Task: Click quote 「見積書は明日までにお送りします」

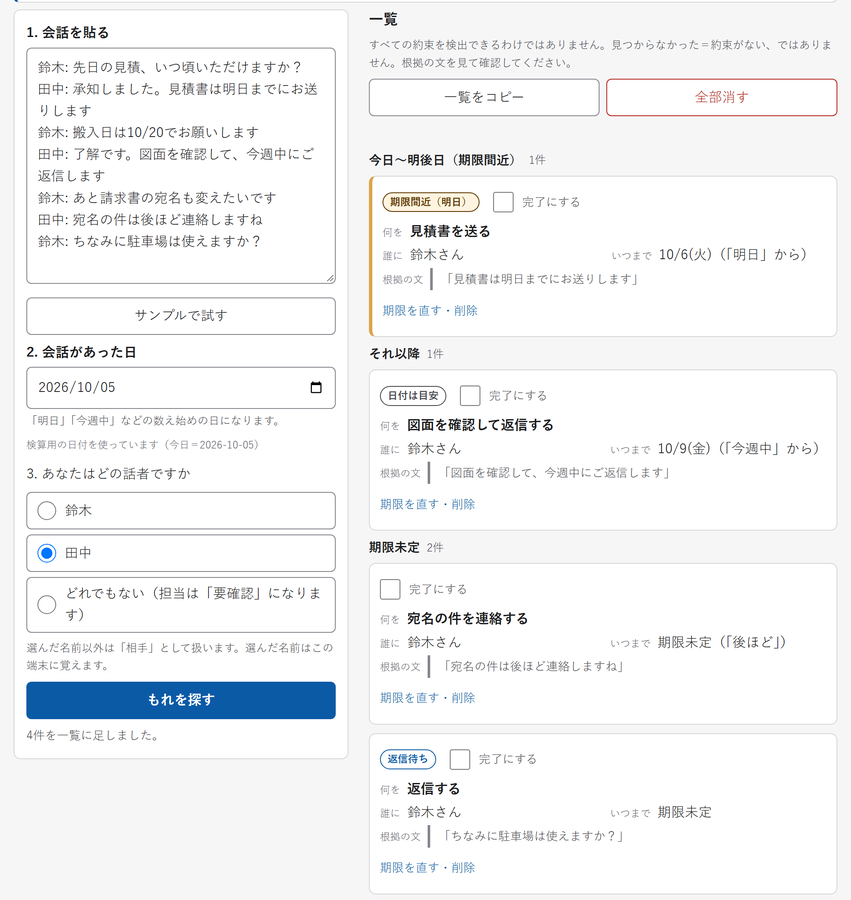Action: tap(542, 280)
